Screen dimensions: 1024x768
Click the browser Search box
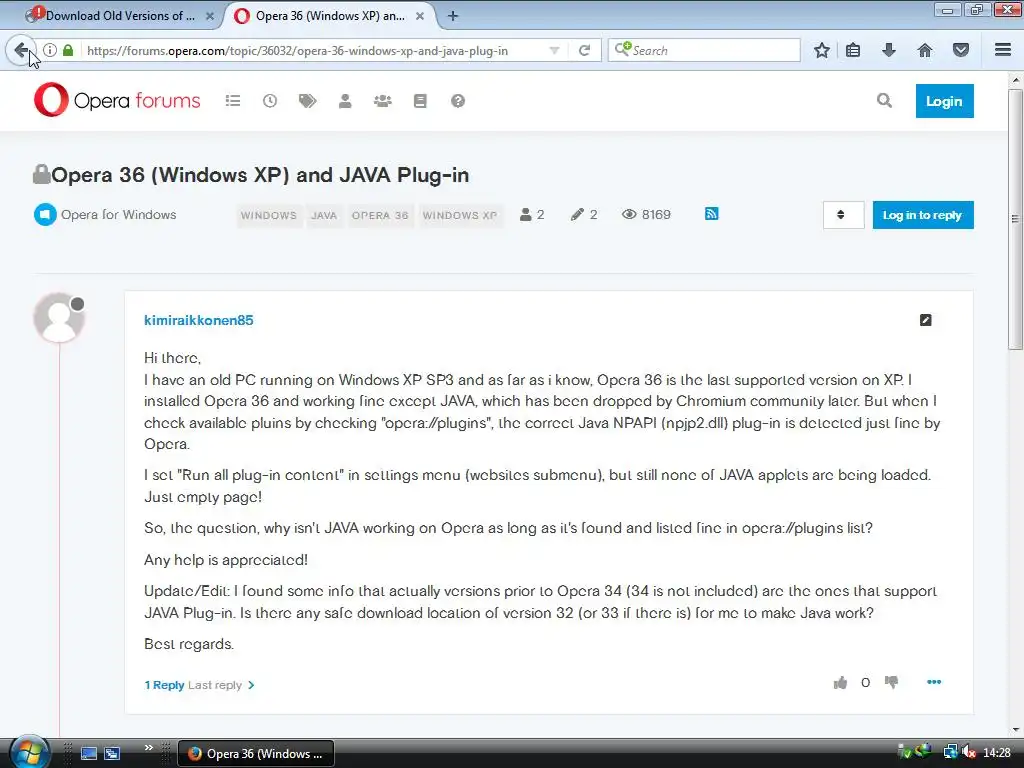click(704, 50)
